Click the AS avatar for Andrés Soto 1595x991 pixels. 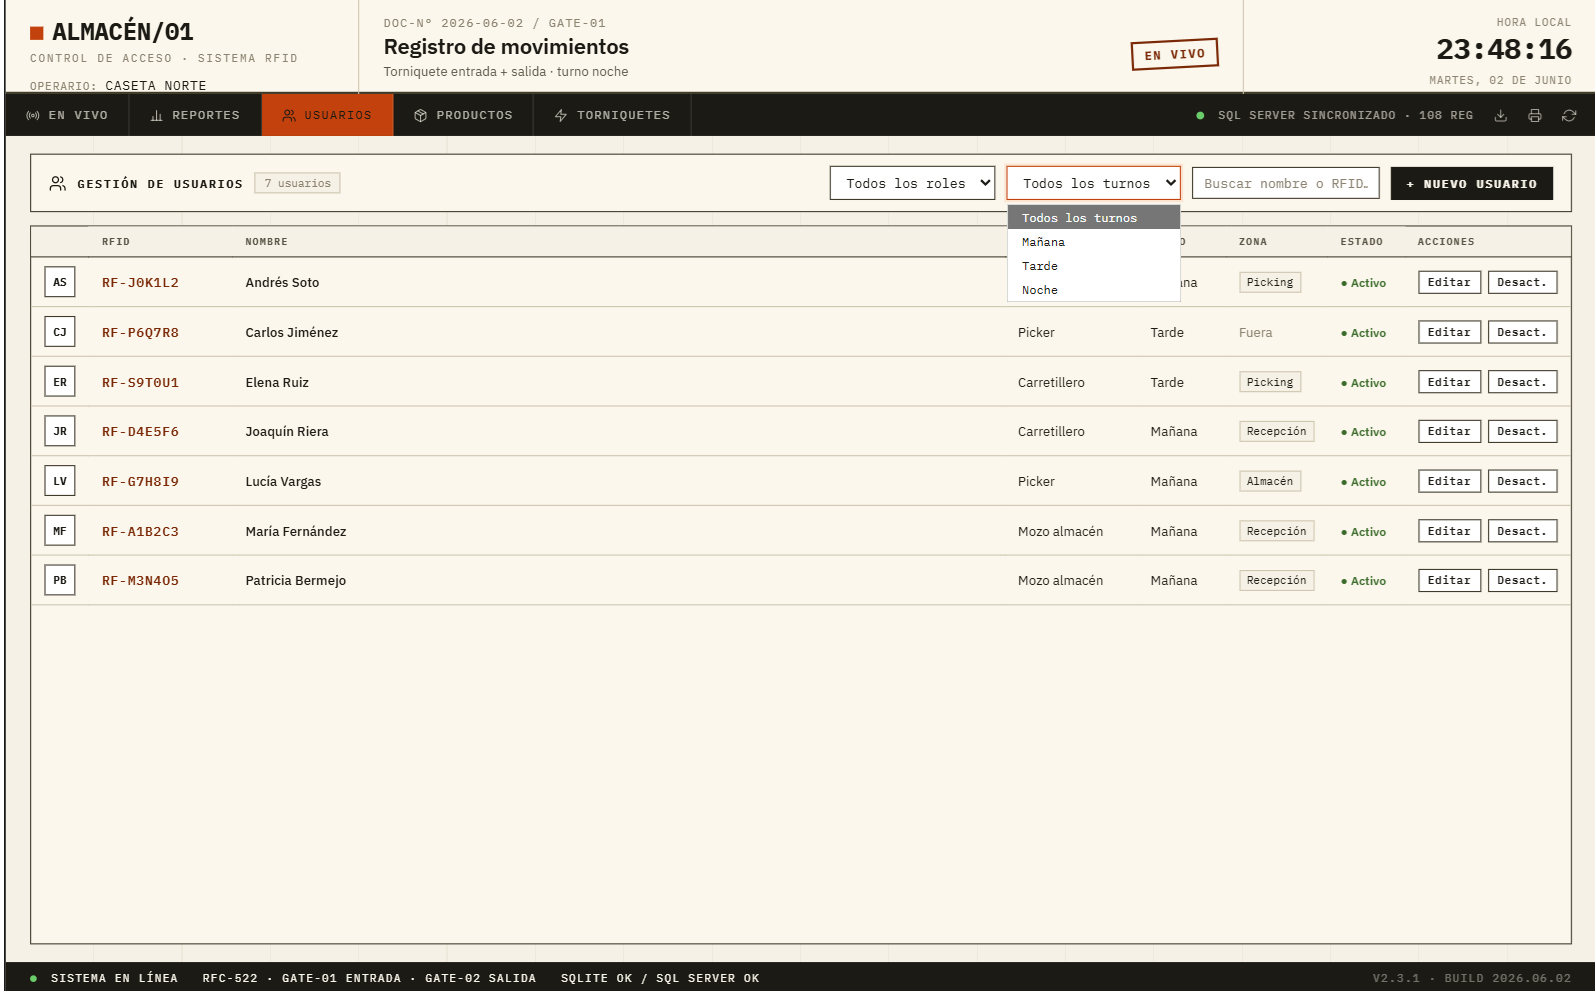pyautogui.click(x=60, y=282)
